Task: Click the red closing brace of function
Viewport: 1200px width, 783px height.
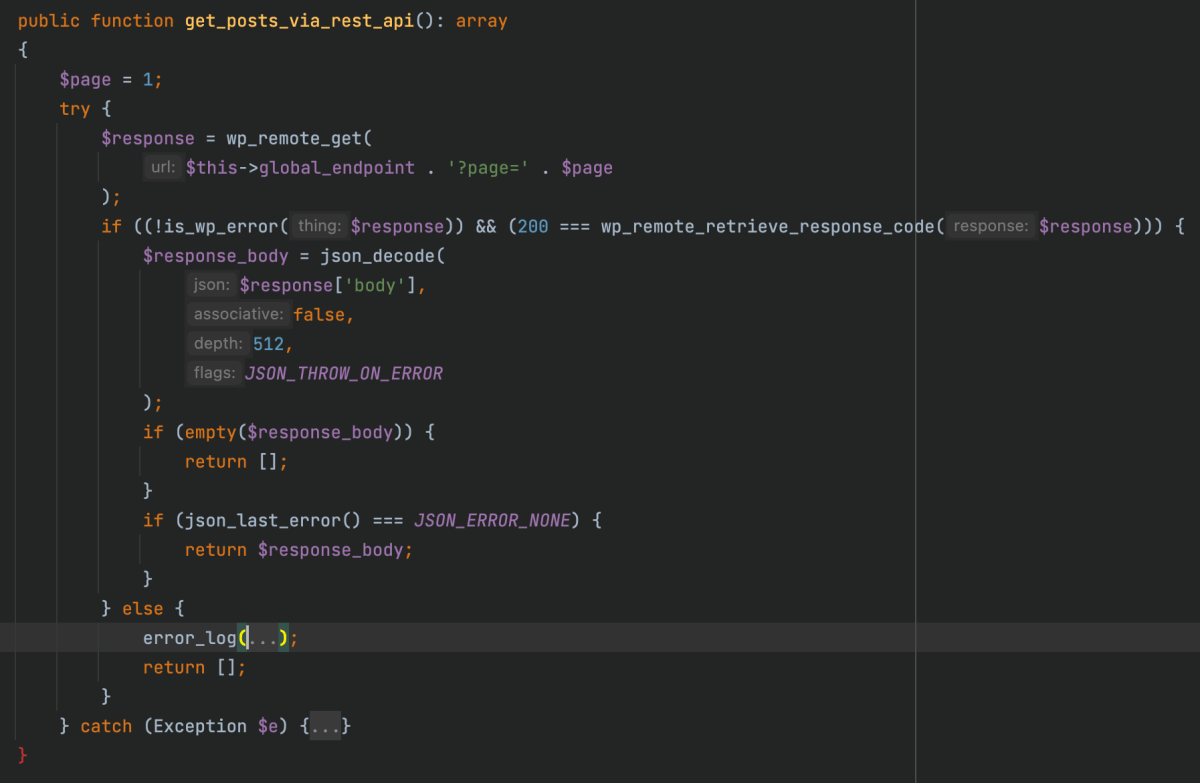Action: pos(23,756)
